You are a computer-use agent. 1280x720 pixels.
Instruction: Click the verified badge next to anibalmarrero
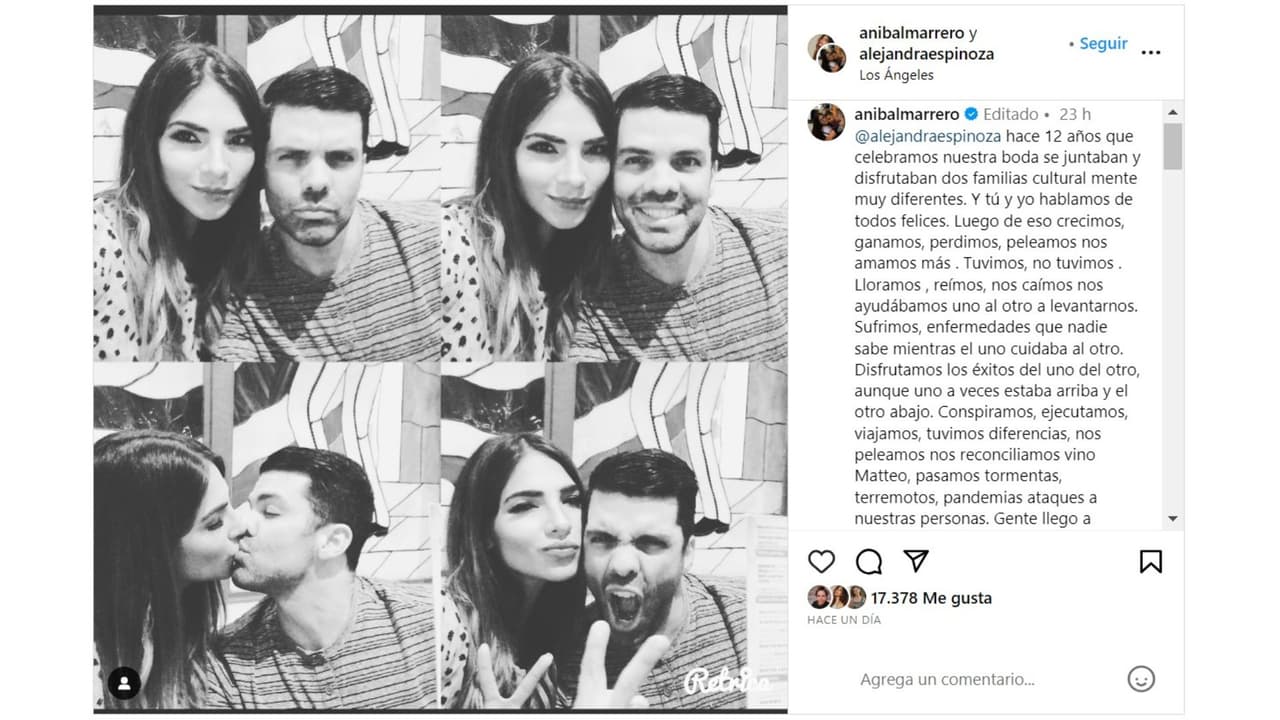(971, 115)
